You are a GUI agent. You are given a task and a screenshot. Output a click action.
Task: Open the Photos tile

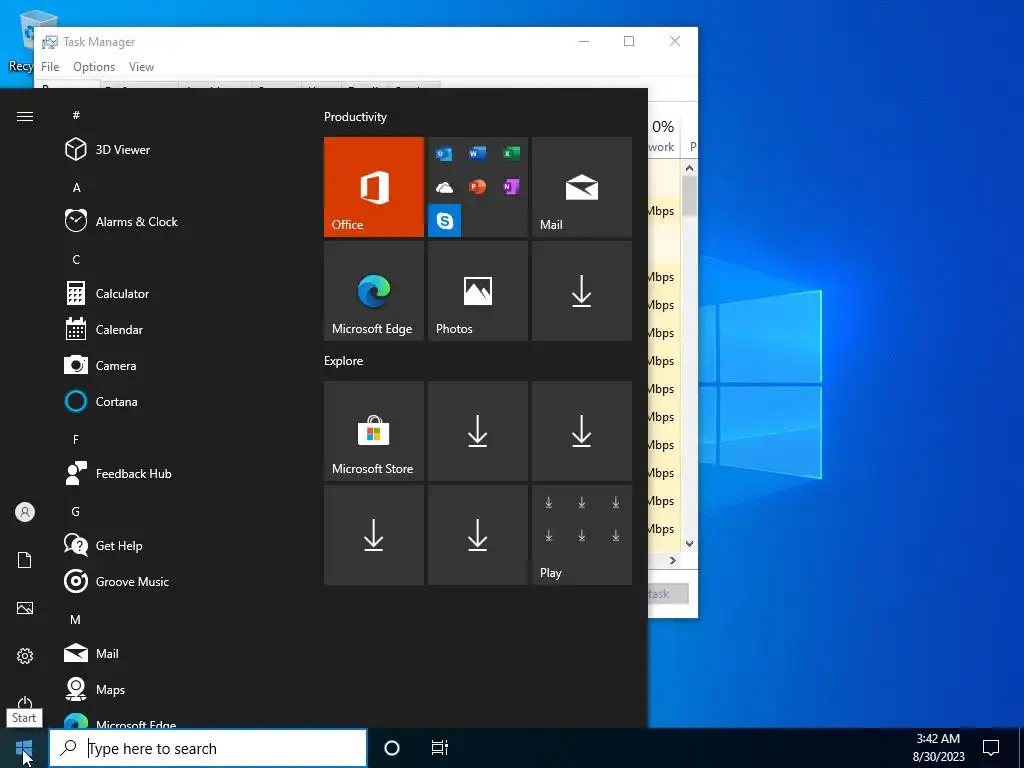coord(477,291)
